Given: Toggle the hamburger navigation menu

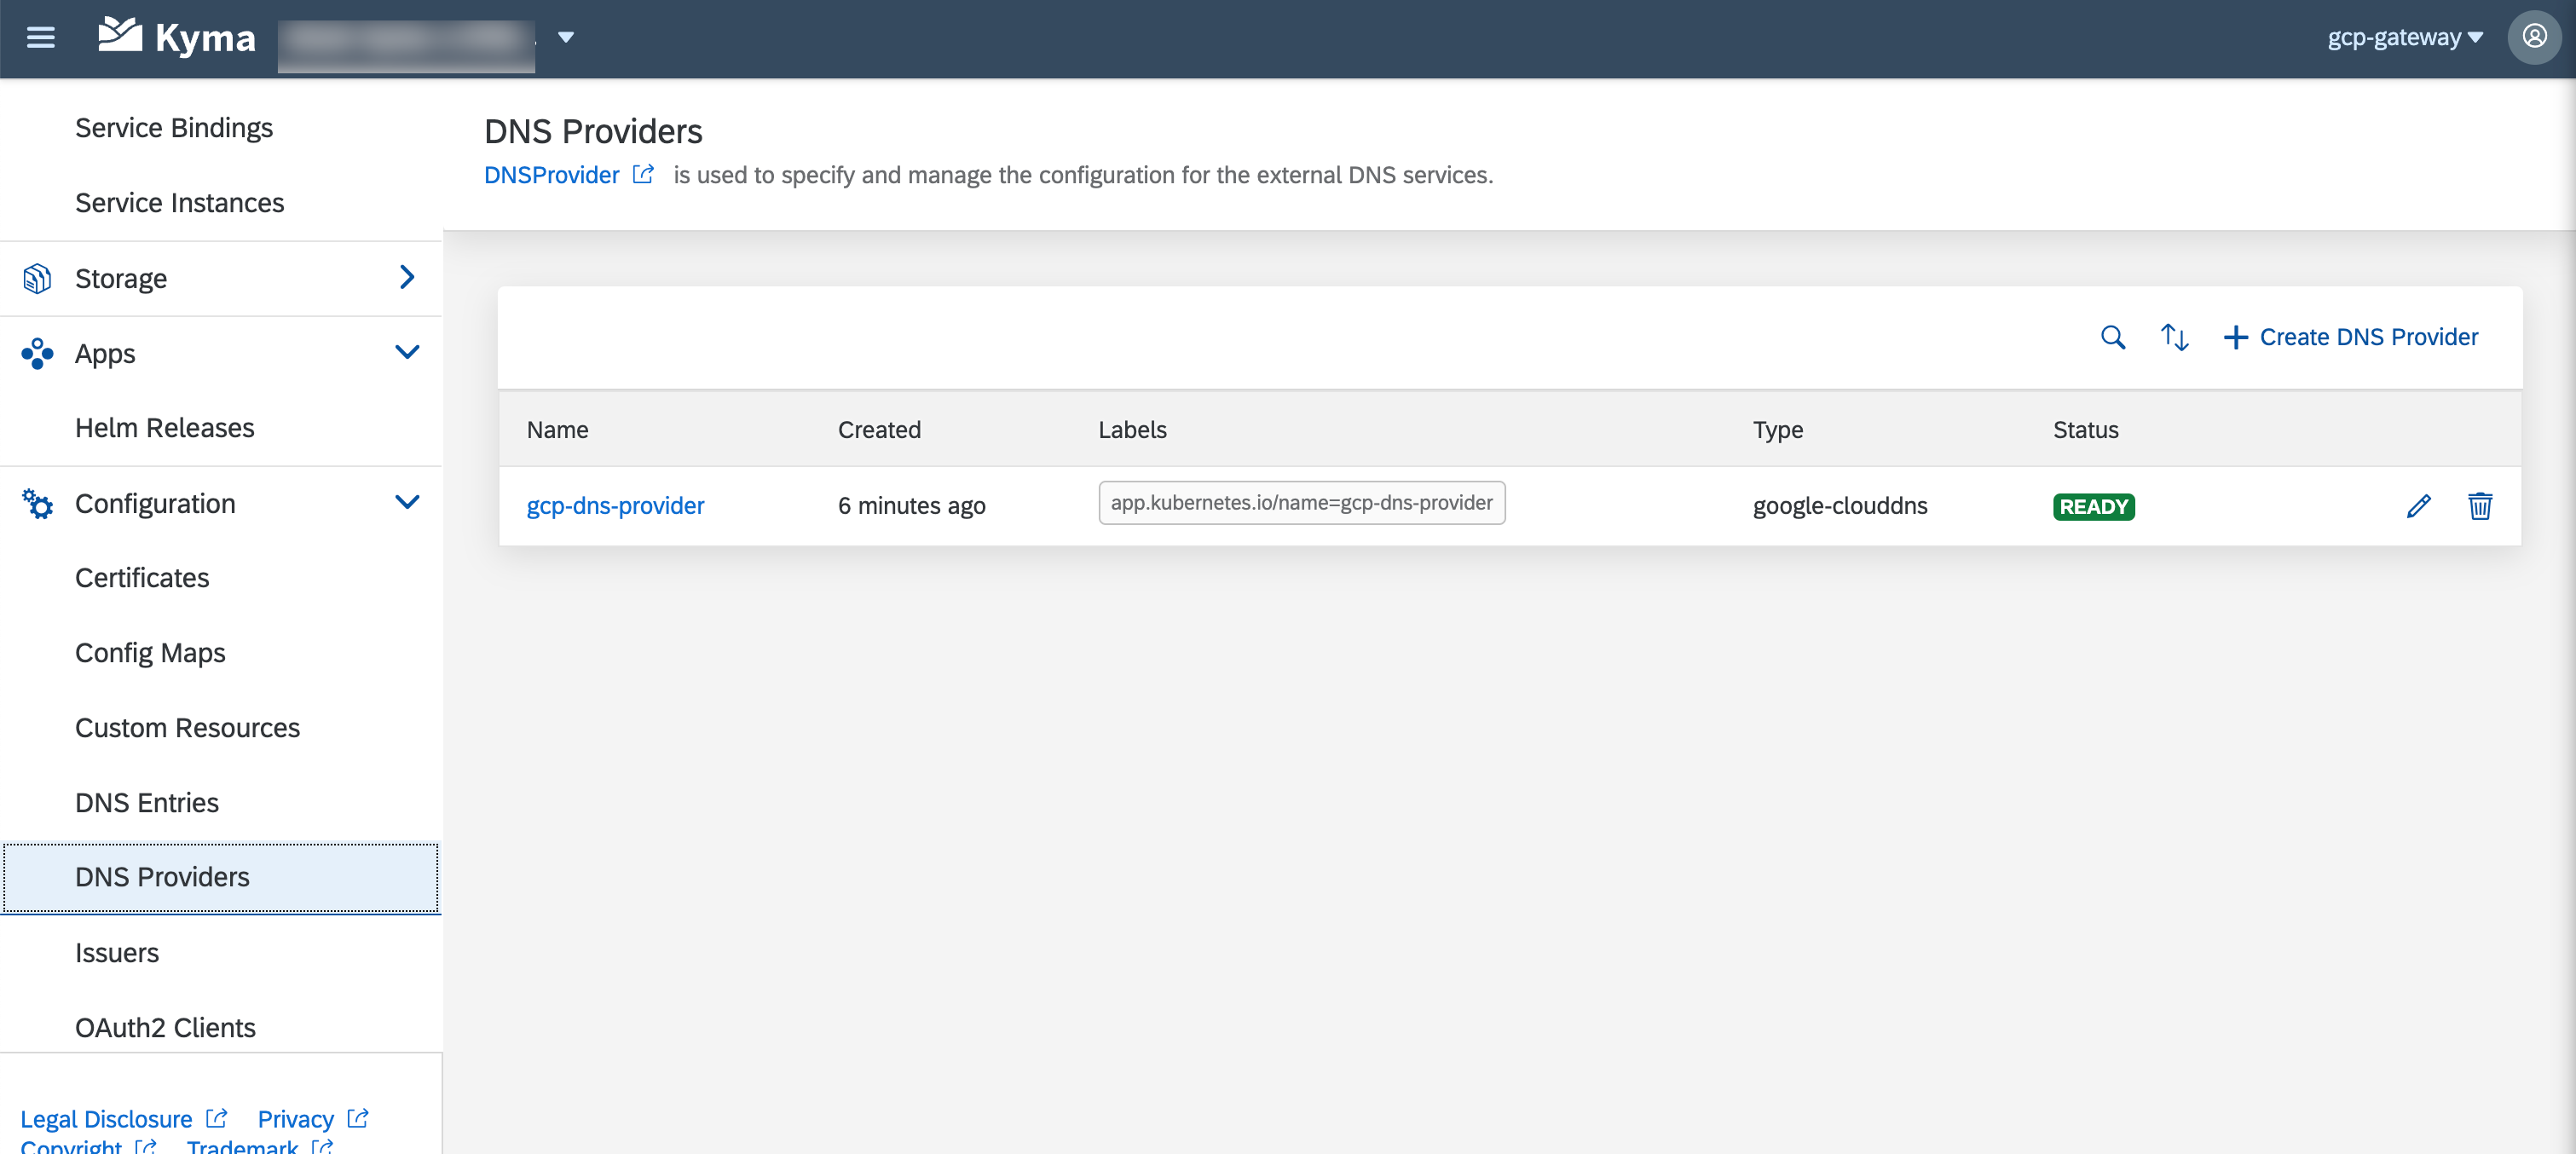Looking at the screenshot, I should tap(40, 38).
